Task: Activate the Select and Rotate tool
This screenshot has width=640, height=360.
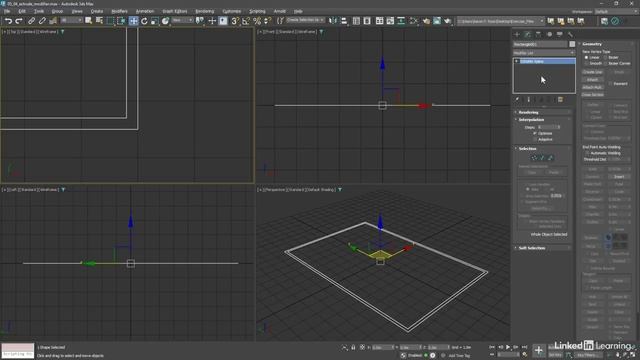Action: click(x=144, y=21)
